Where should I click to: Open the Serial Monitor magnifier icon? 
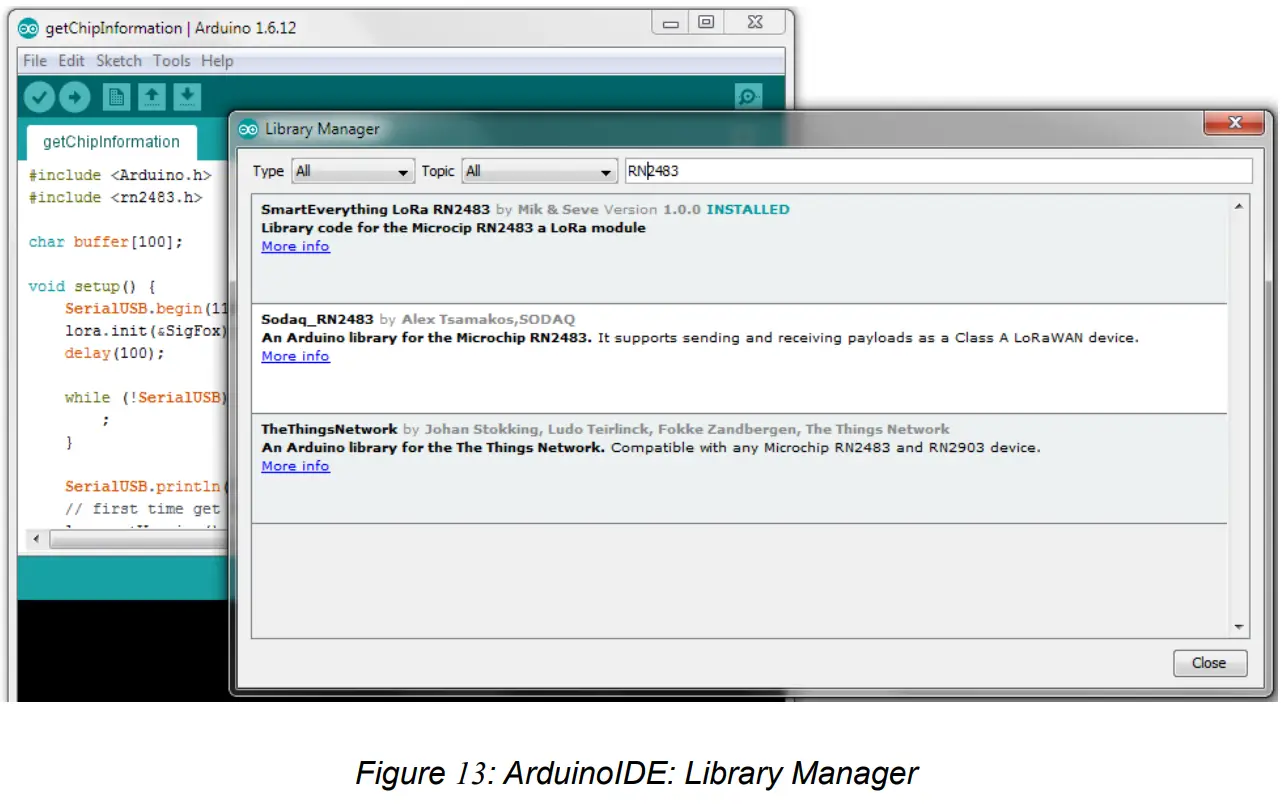tap(748, 96)
